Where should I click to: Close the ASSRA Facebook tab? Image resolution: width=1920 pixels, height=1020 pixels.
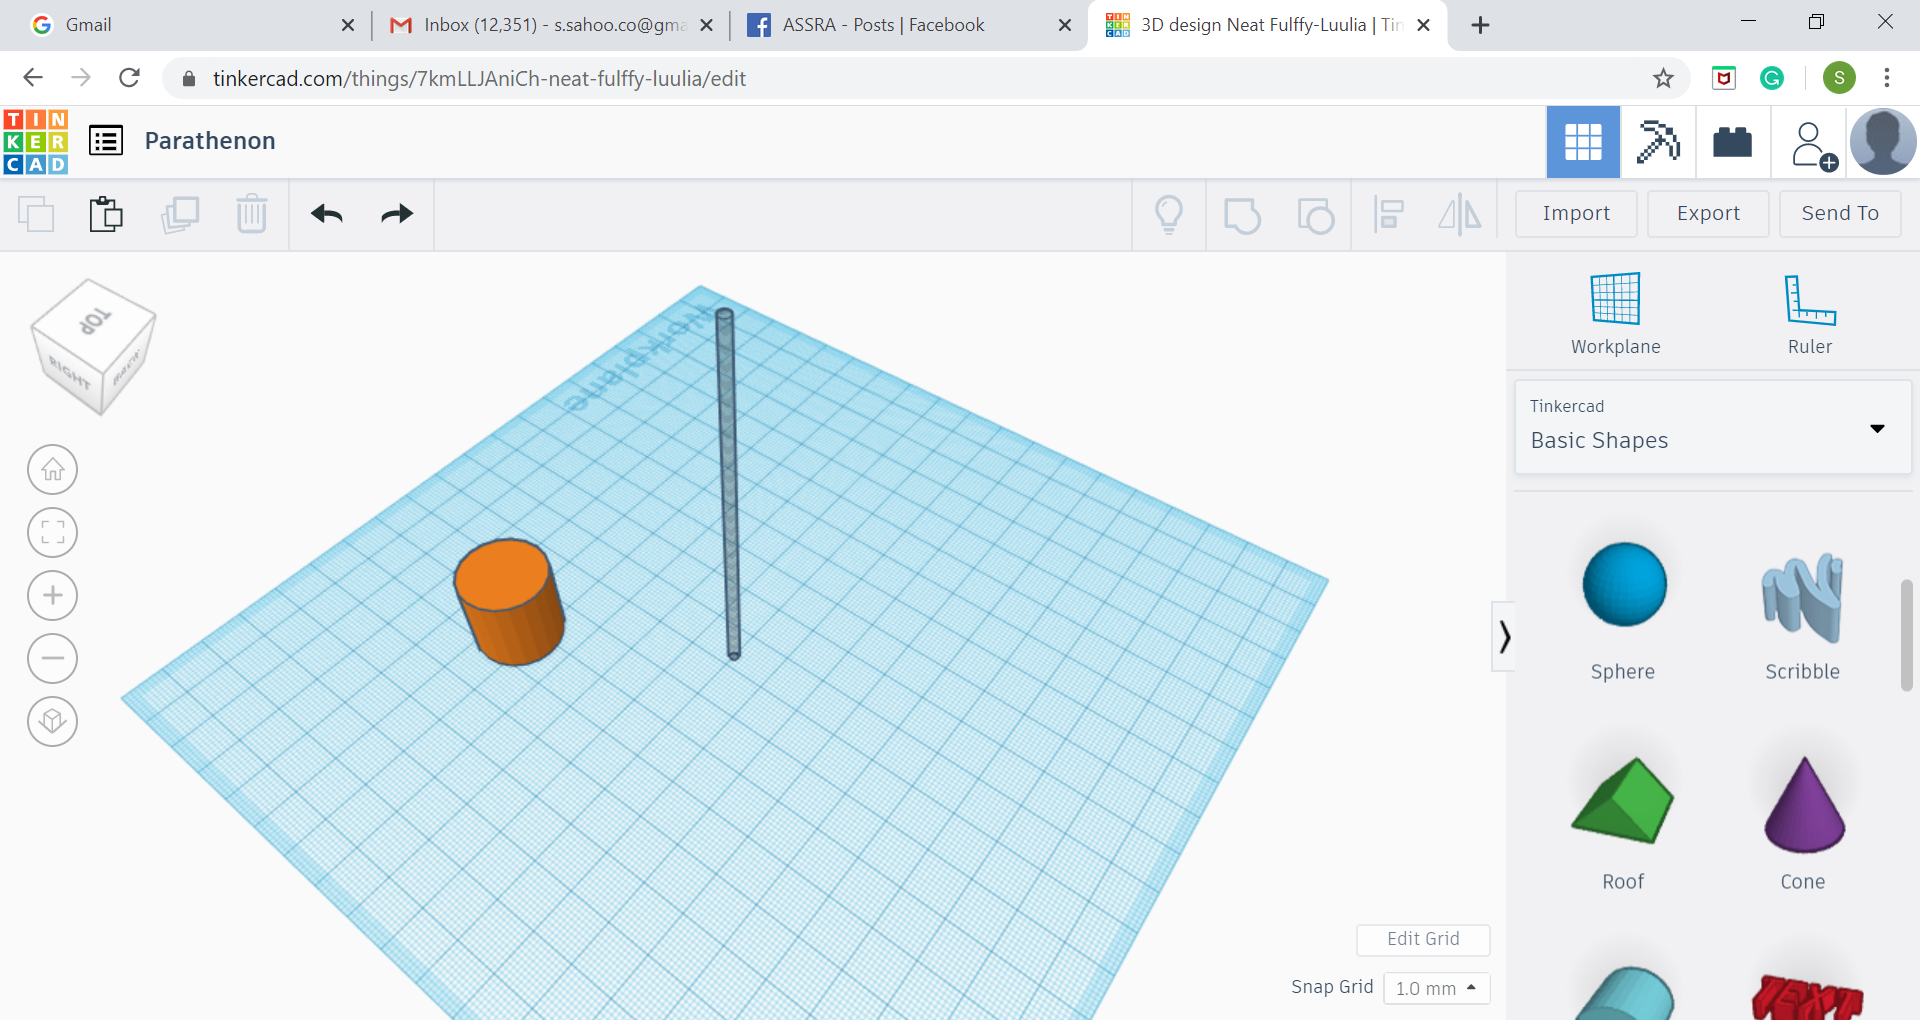(1065, 25)
